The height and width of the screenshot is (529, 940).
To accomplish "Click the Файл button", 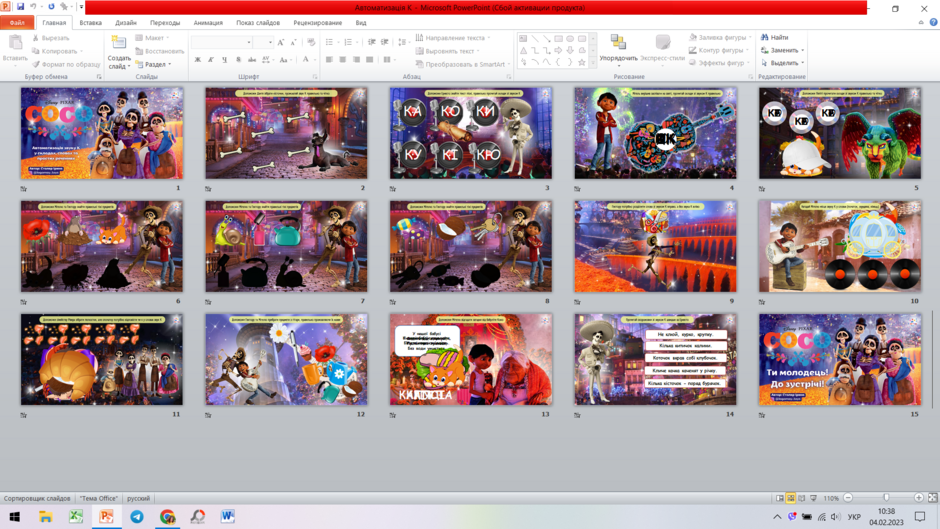I will tap(17, 23).
